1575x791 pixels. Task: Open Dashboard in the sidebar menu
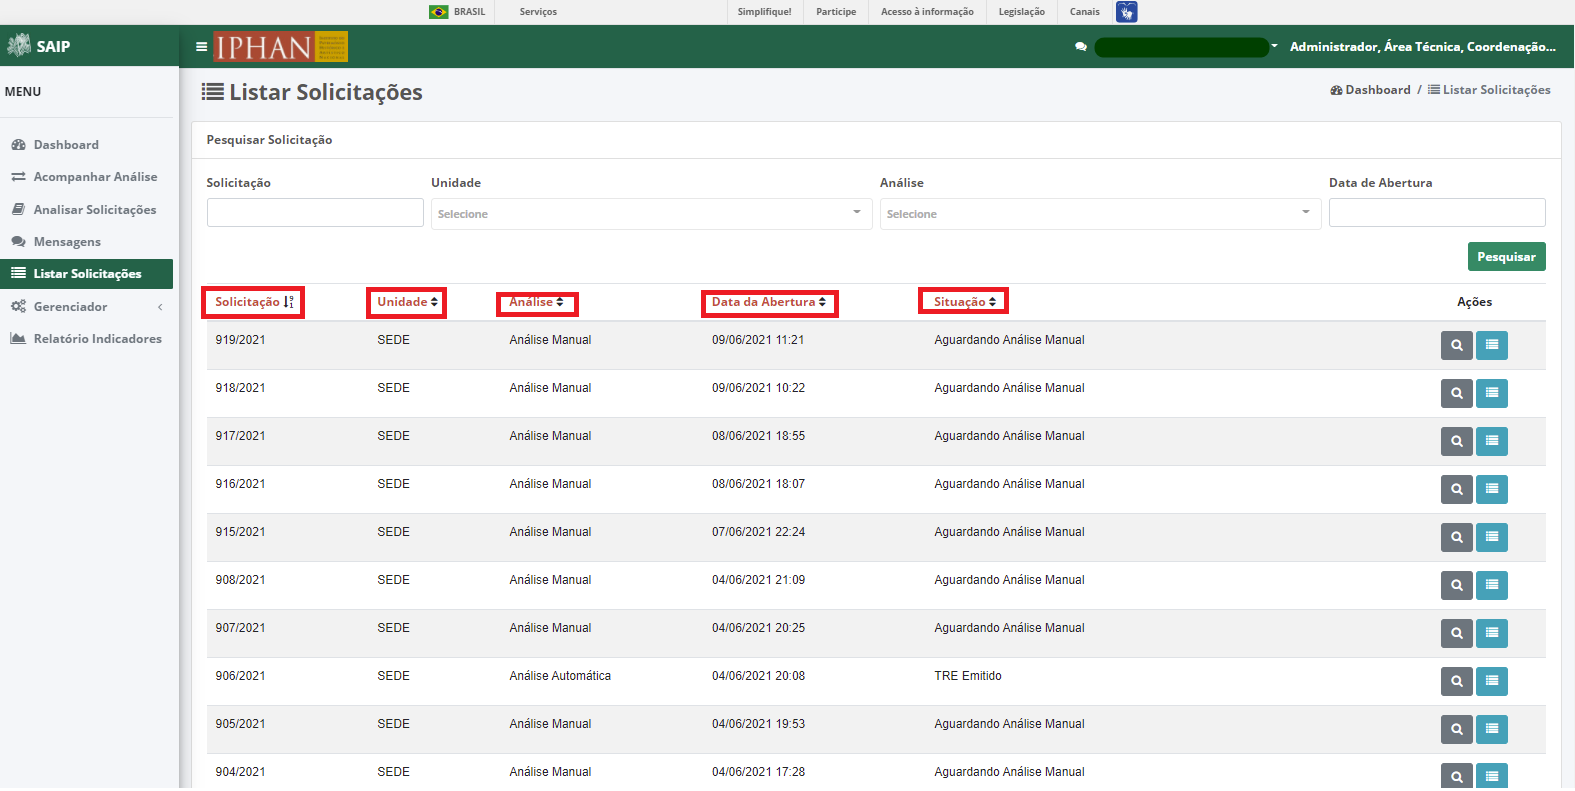pyautogui.click(x=86, y=145)
